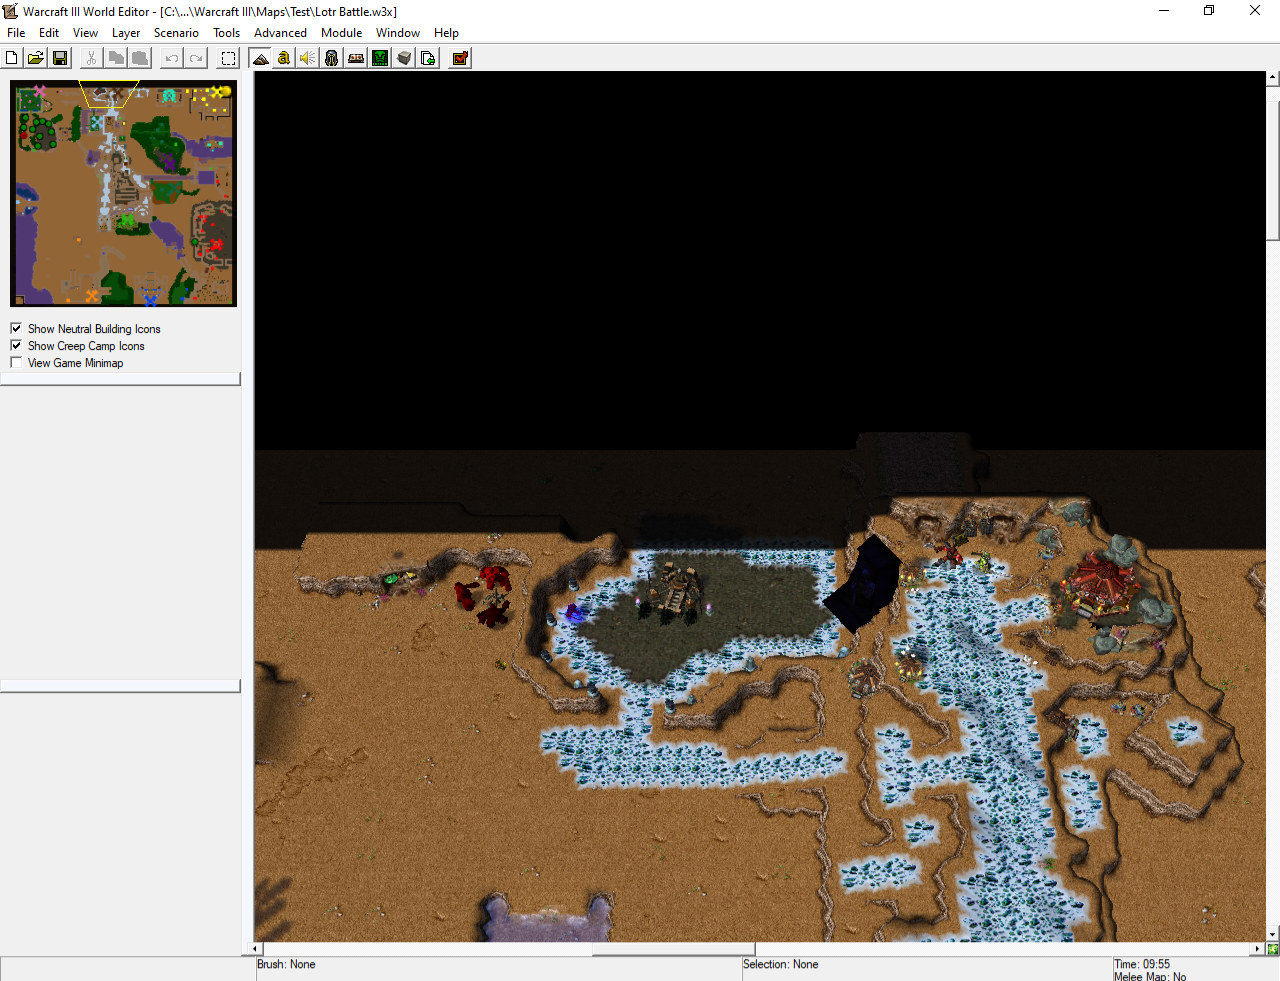Open the Scenario menu
This screenshot has height=981, width=1280.
tap(176, 33)
